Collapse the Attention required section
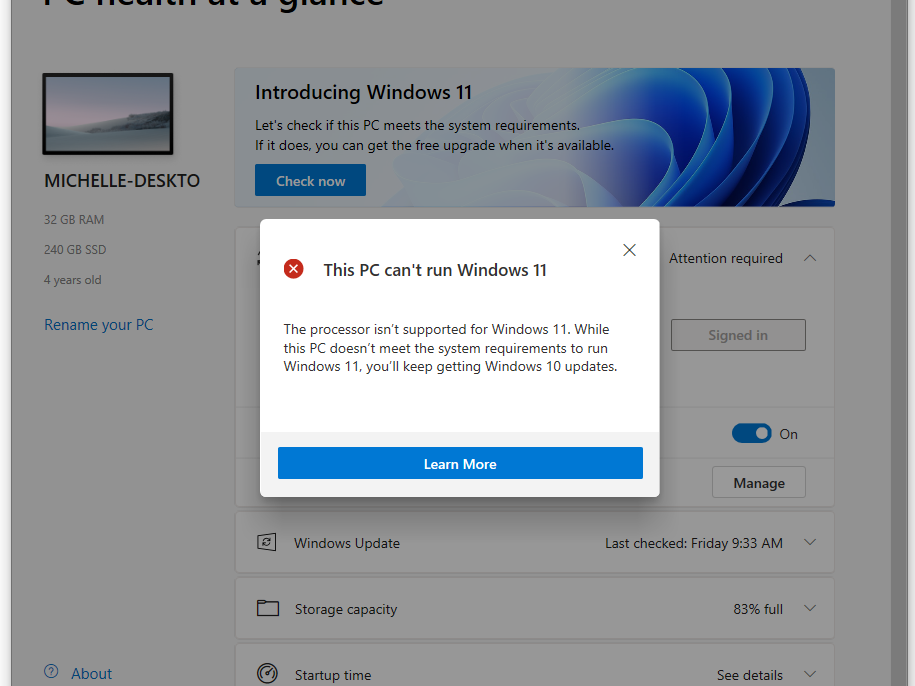915x686 pixels. pos(810,258)
